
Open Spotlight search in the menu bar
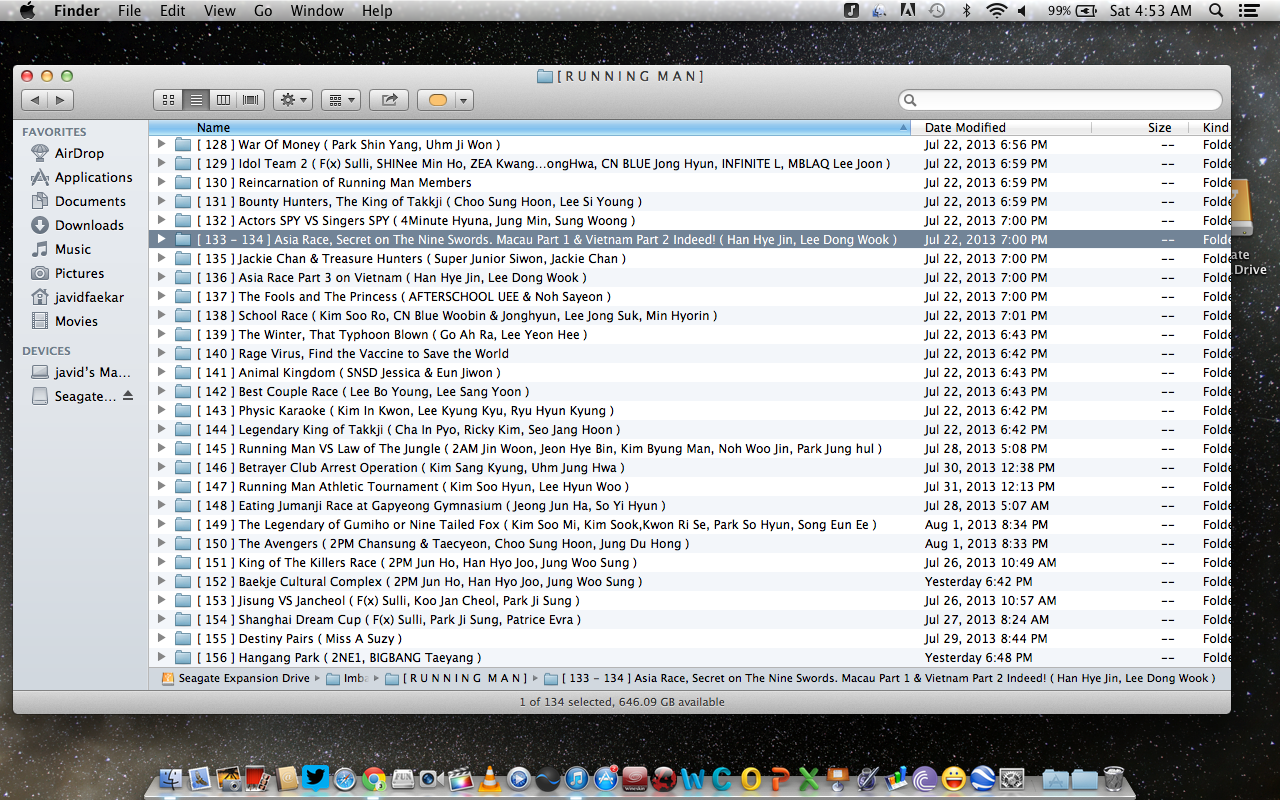click(1216, 11)
